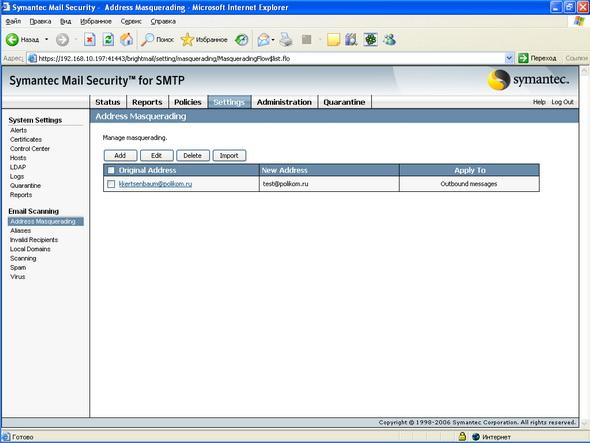The width and height of the screenshot is (590, 443).
Task: Tick the select-all checkbox in Original Address header
Action: click(111, 170)
